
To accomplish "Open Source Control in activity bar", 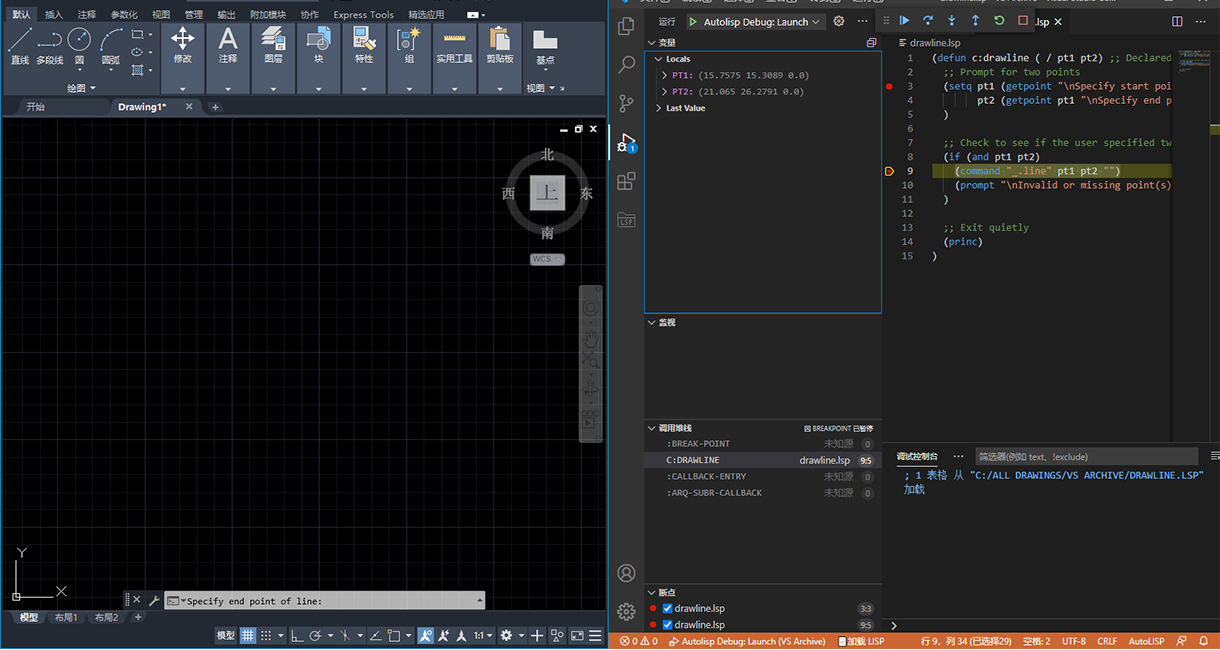I will pyautogui.click(x=626, y=103).
